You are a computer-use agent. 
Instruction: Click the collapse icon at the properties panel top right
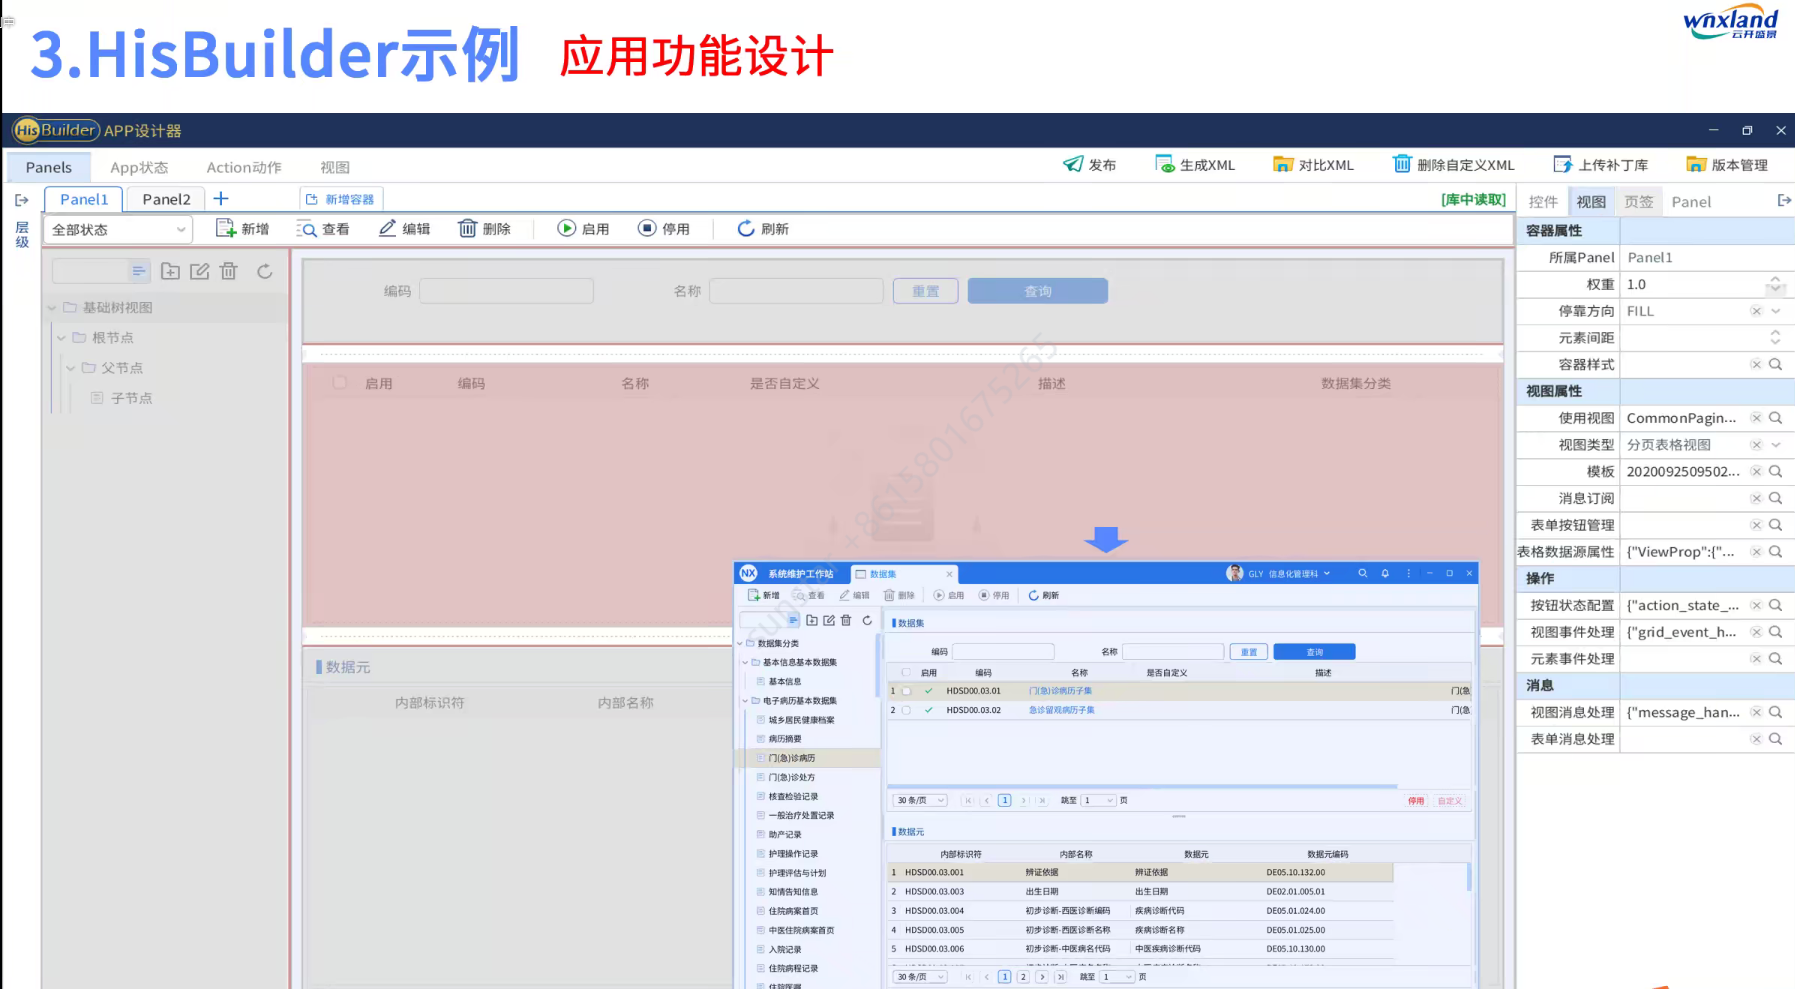click(x=1784, y=201)
